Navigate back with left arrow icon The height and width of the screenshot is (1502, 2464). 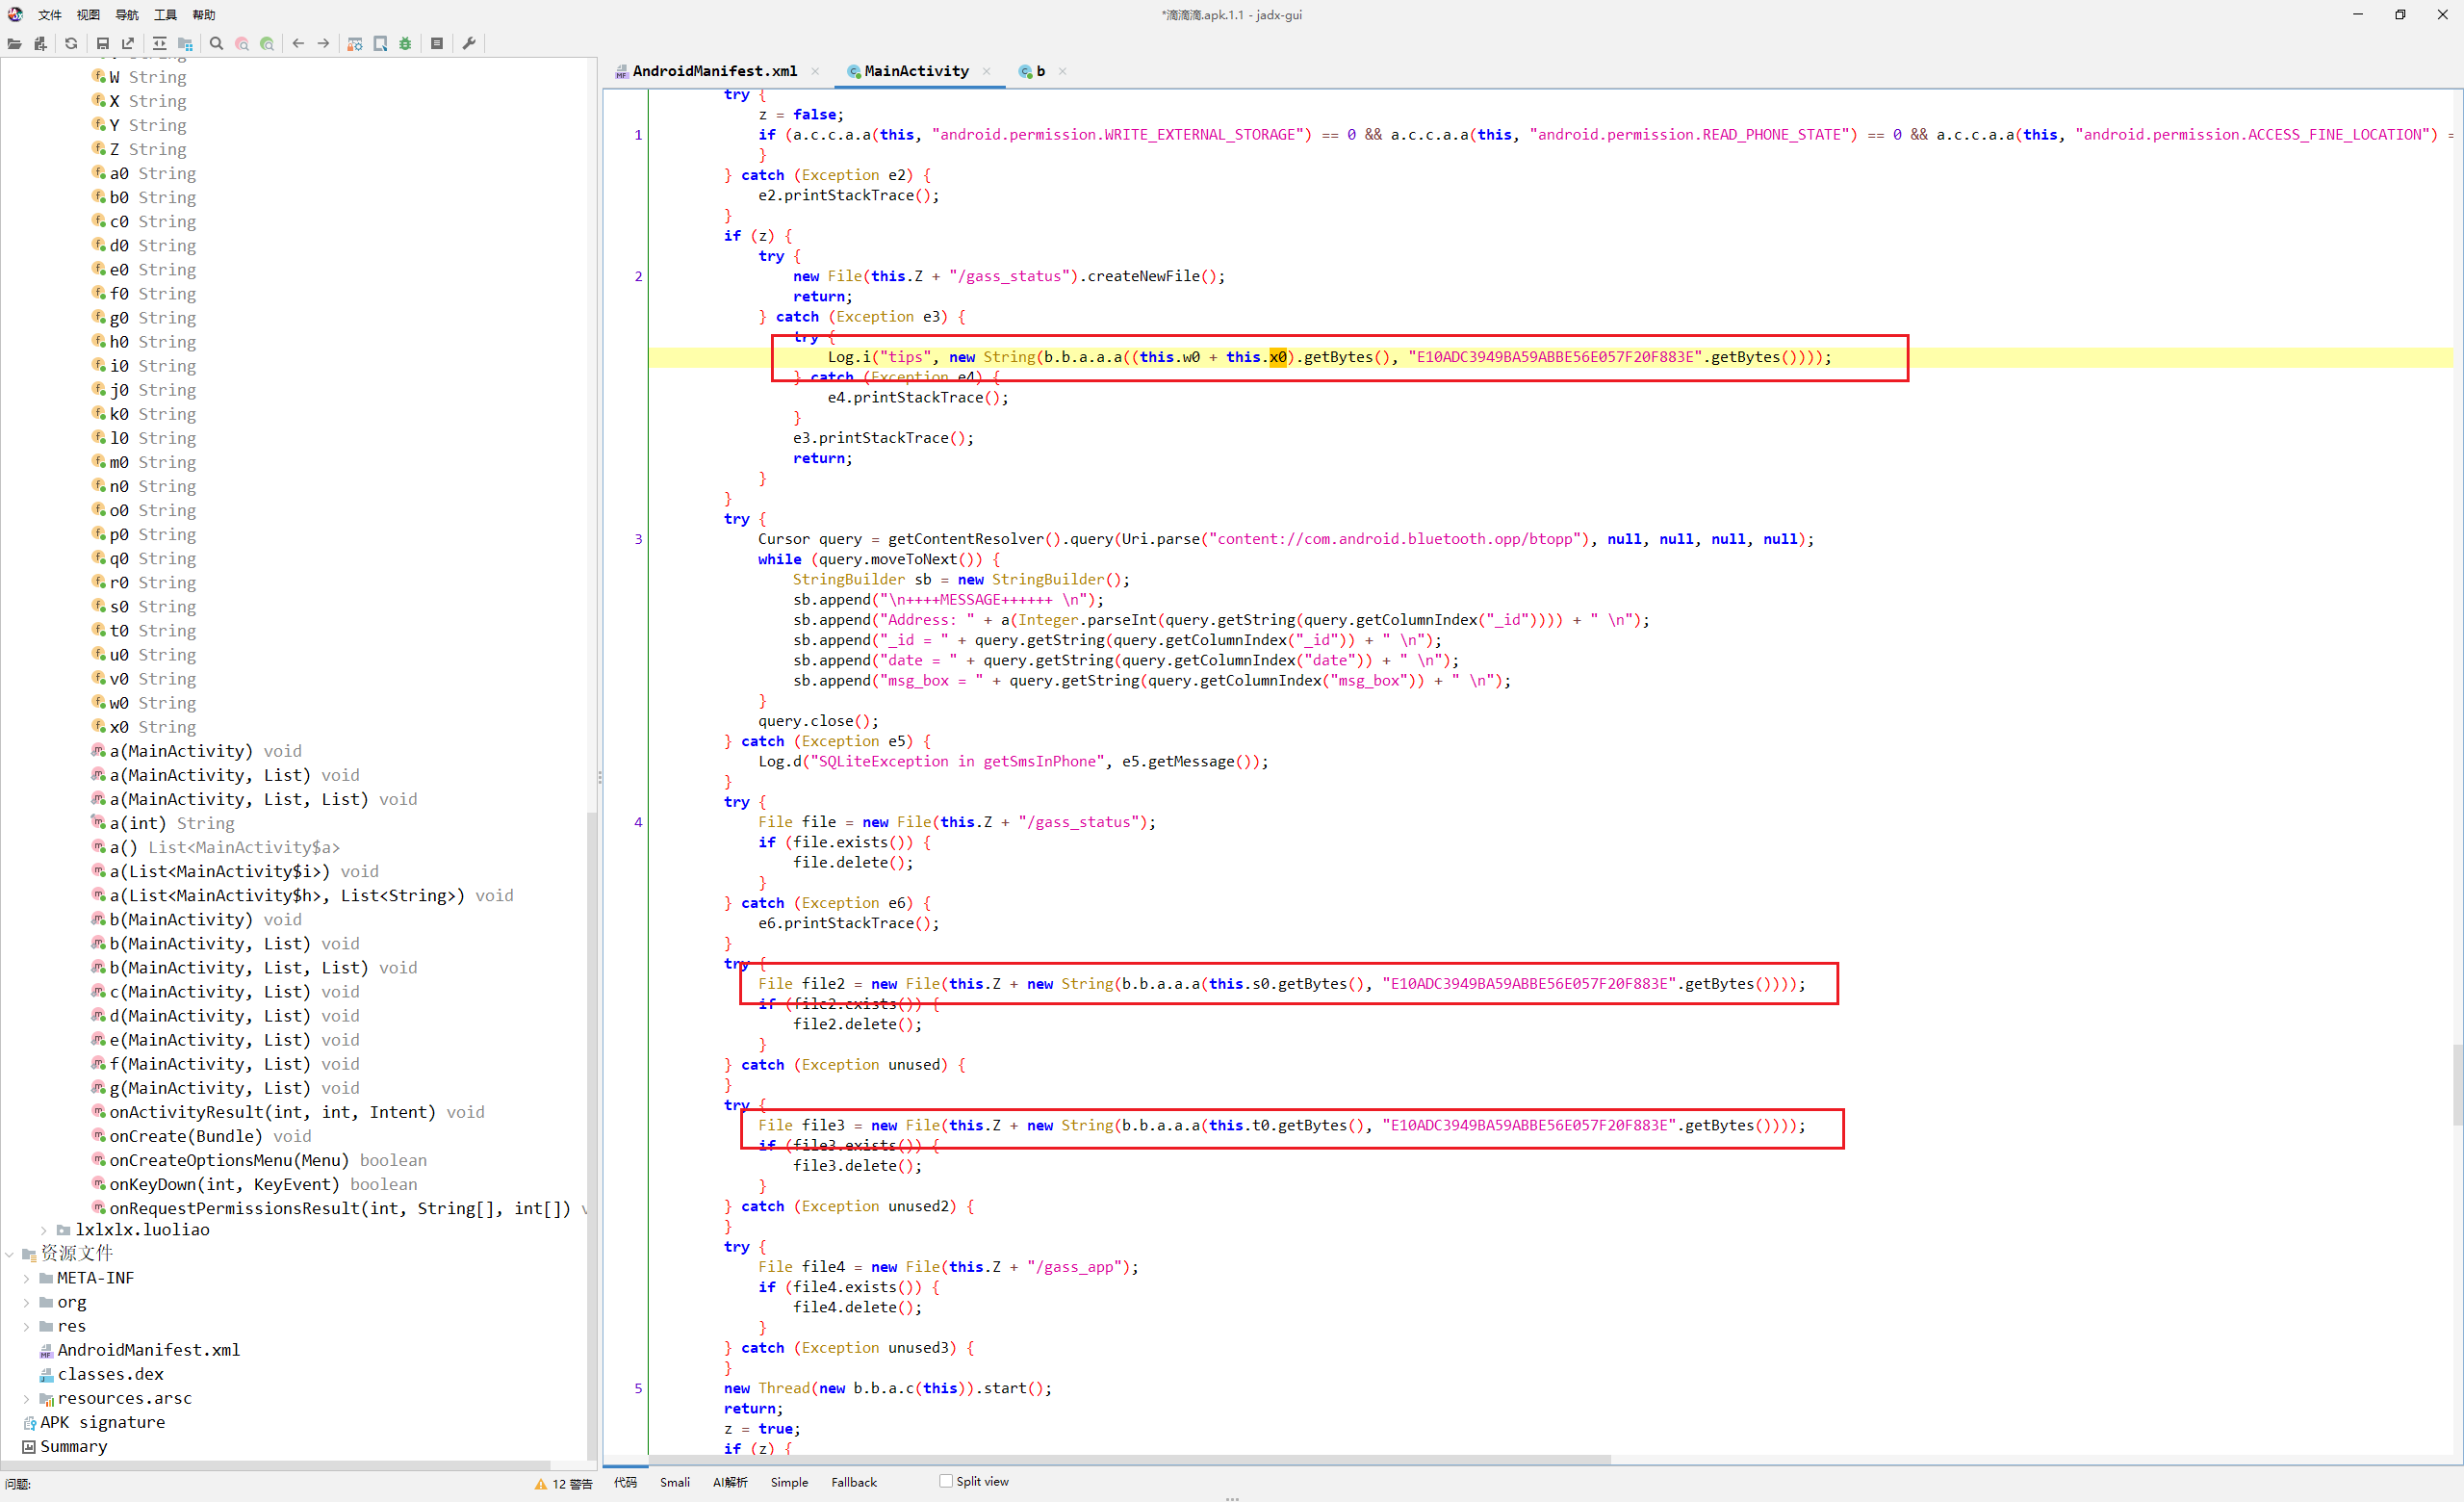pyautogui.click(x=298, y=43)
